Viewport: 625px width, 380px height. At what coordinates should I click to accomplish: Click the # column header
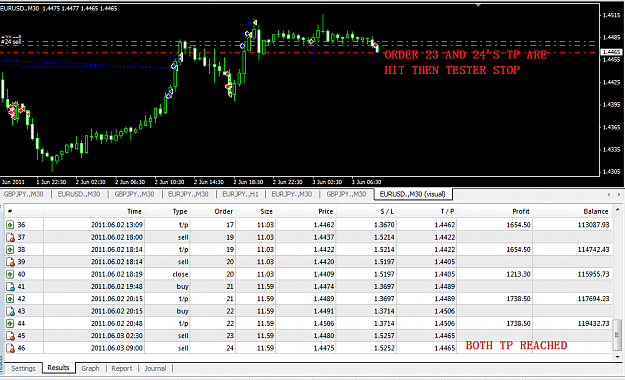10,211
